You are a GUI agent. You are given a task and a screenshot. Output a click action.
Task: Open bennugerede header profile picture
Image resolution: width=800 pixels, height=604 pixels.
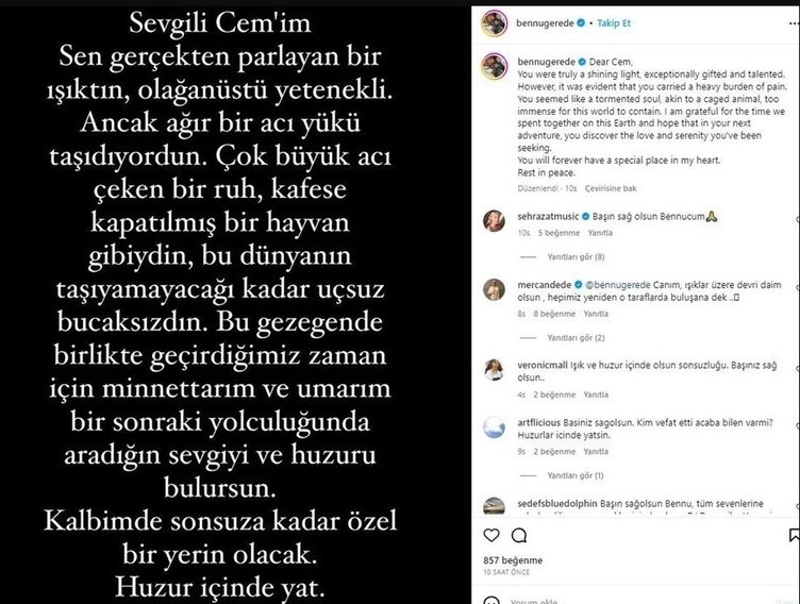pos(494,23)
